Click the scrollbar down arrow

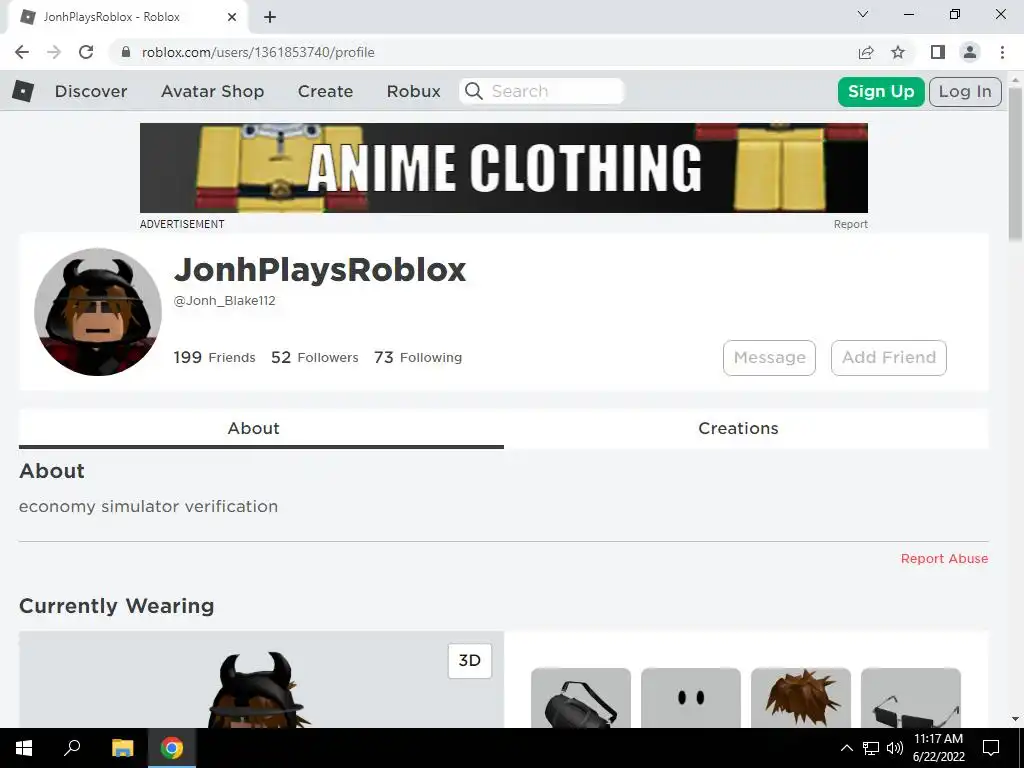click(x=1015, y=719)
